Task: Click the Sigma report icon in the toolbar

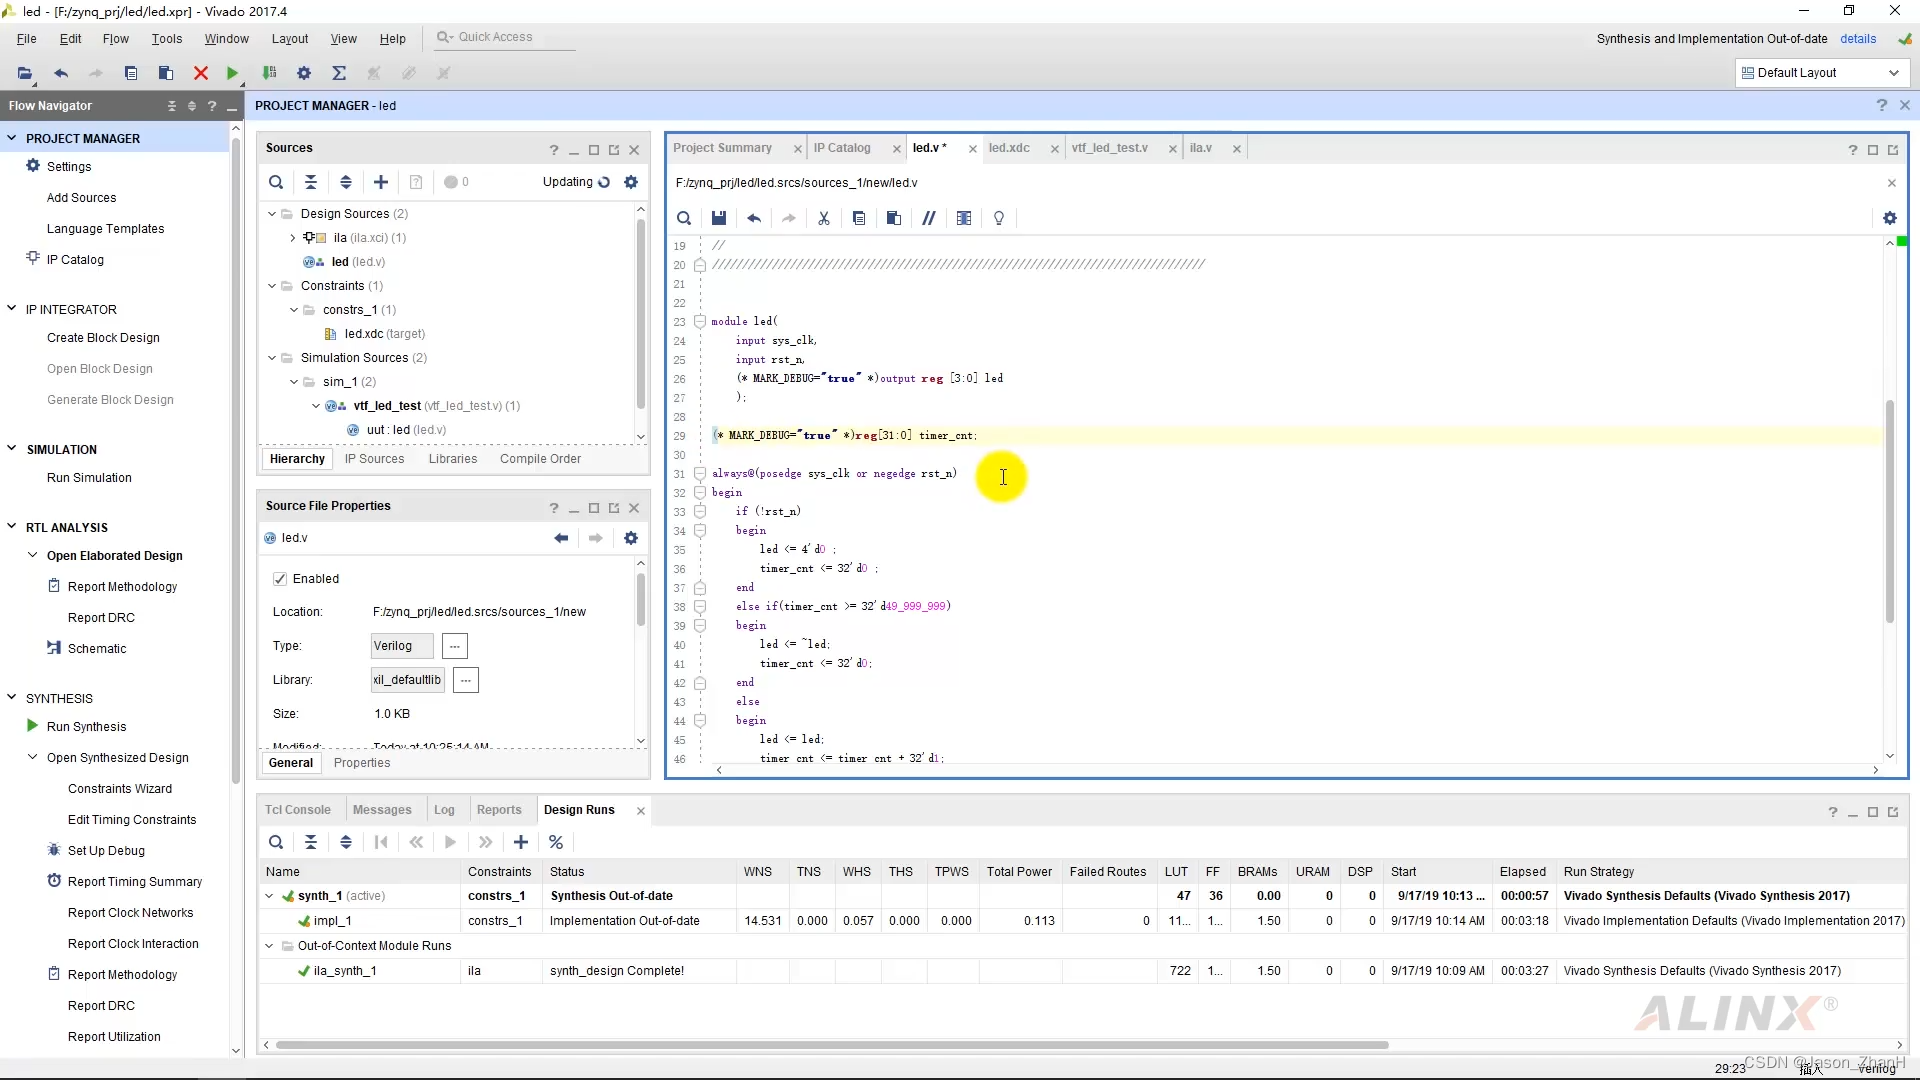Action: coord(339,73)
